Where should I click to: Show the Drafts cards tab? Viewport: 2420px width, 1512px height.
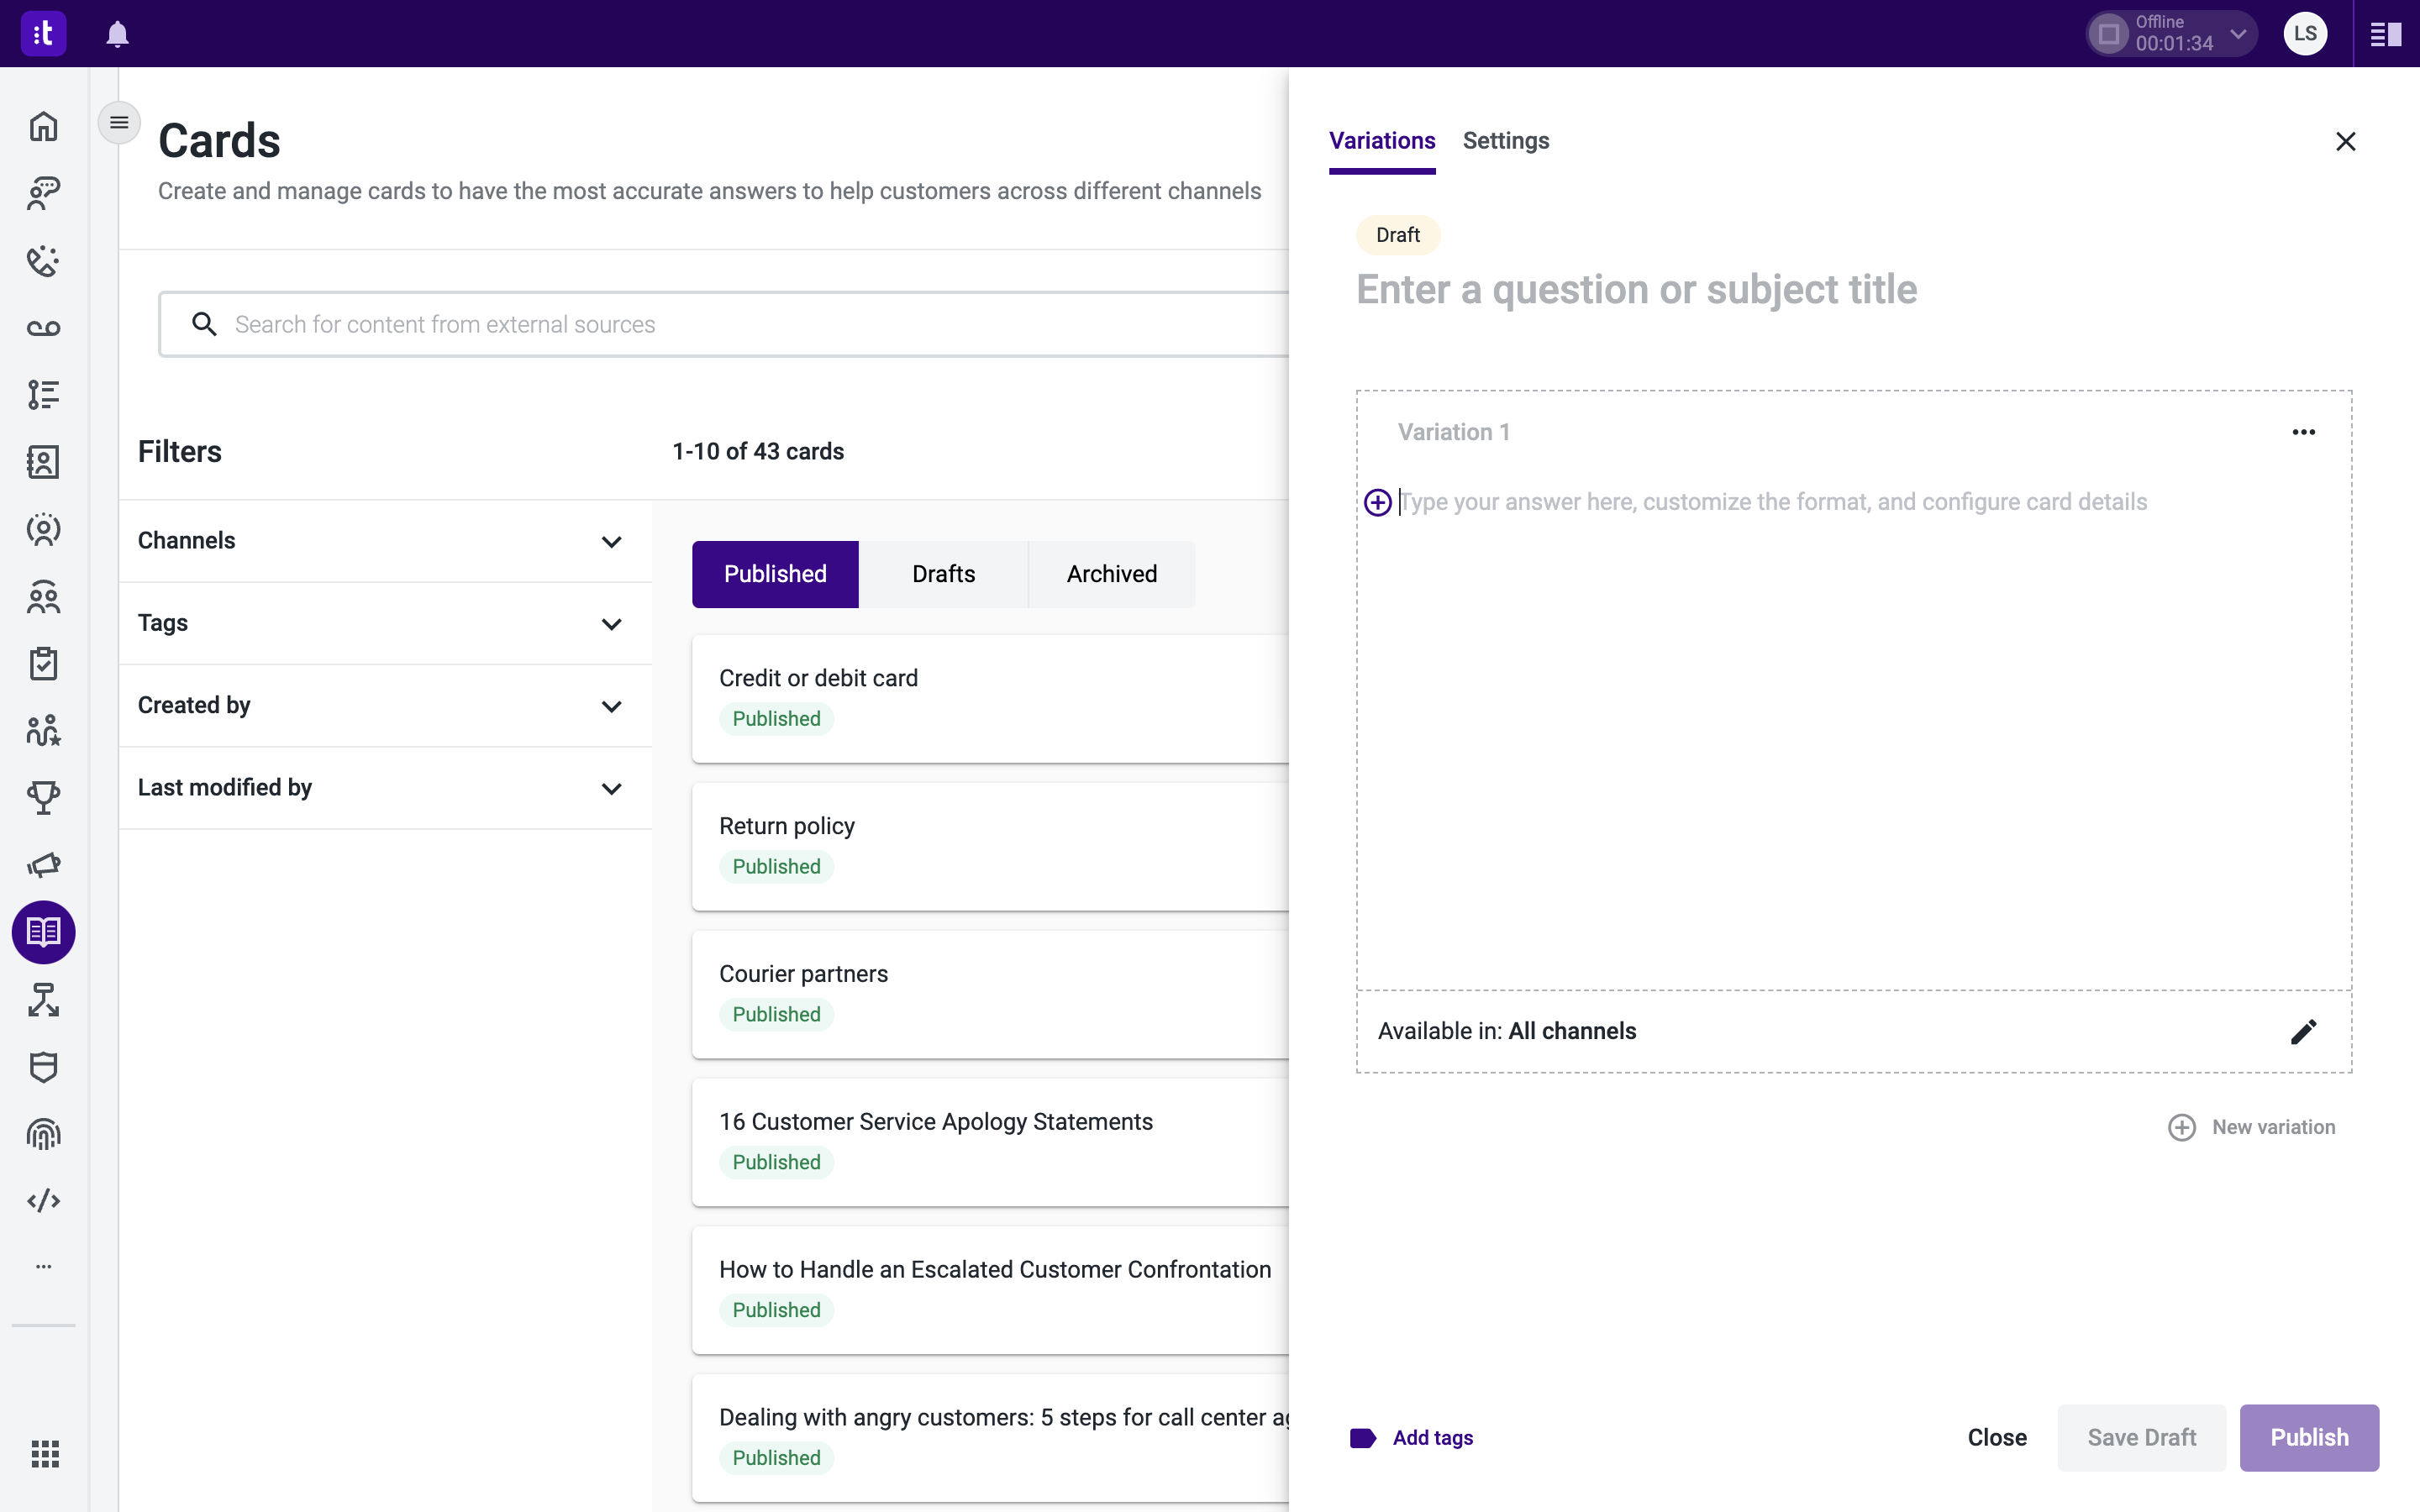tap(944, 574)
